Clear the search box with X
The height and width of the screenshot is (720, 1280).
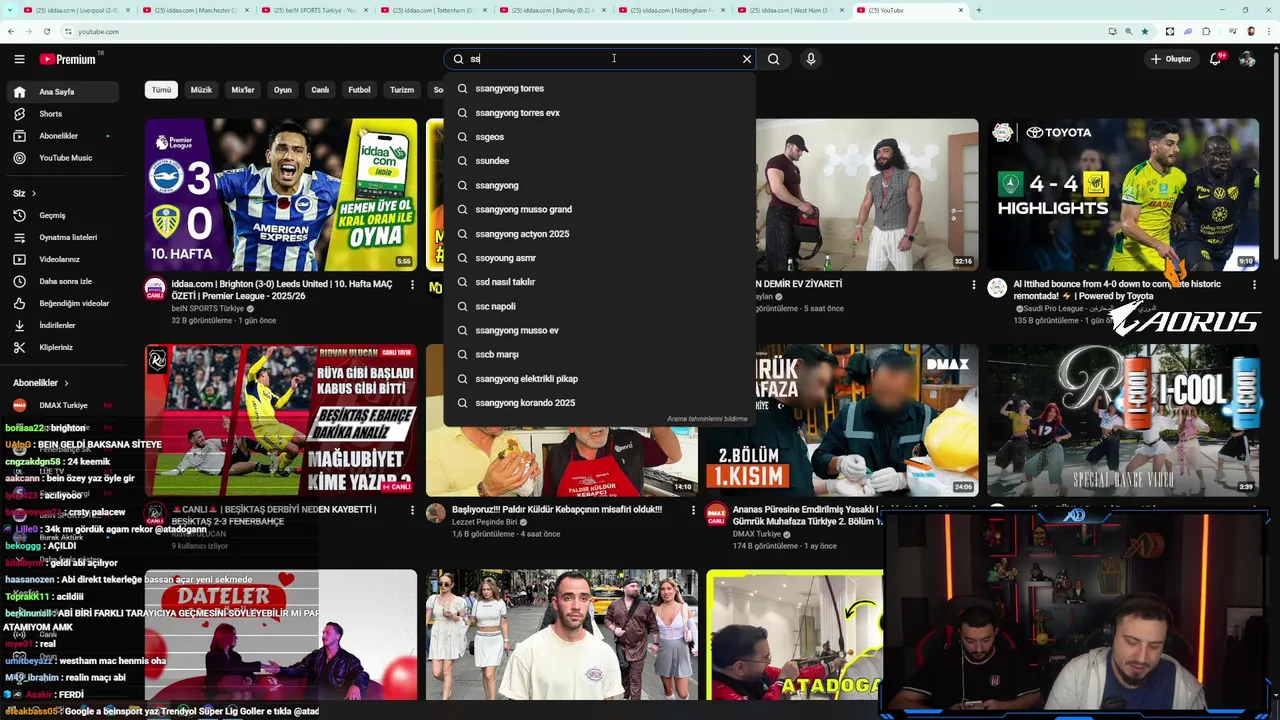point(746,59)
